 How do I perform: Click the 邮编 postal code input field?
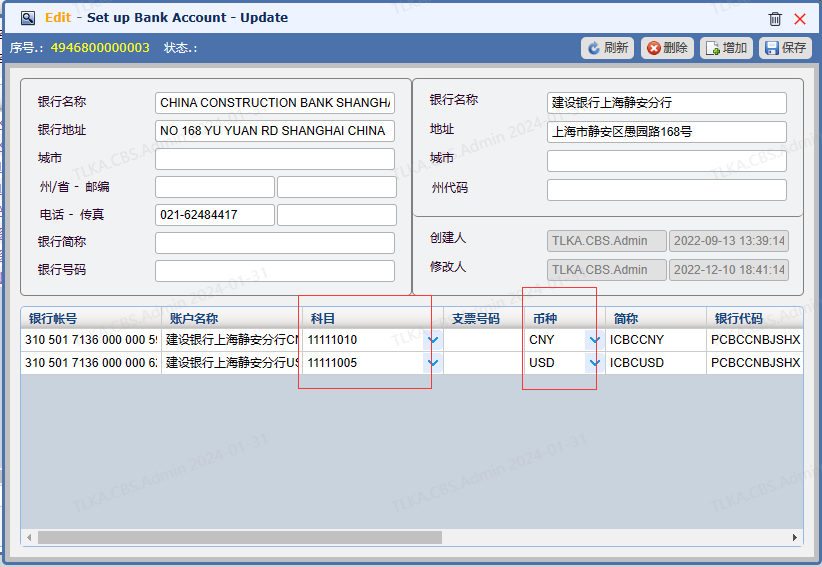(x=337, y=187)
